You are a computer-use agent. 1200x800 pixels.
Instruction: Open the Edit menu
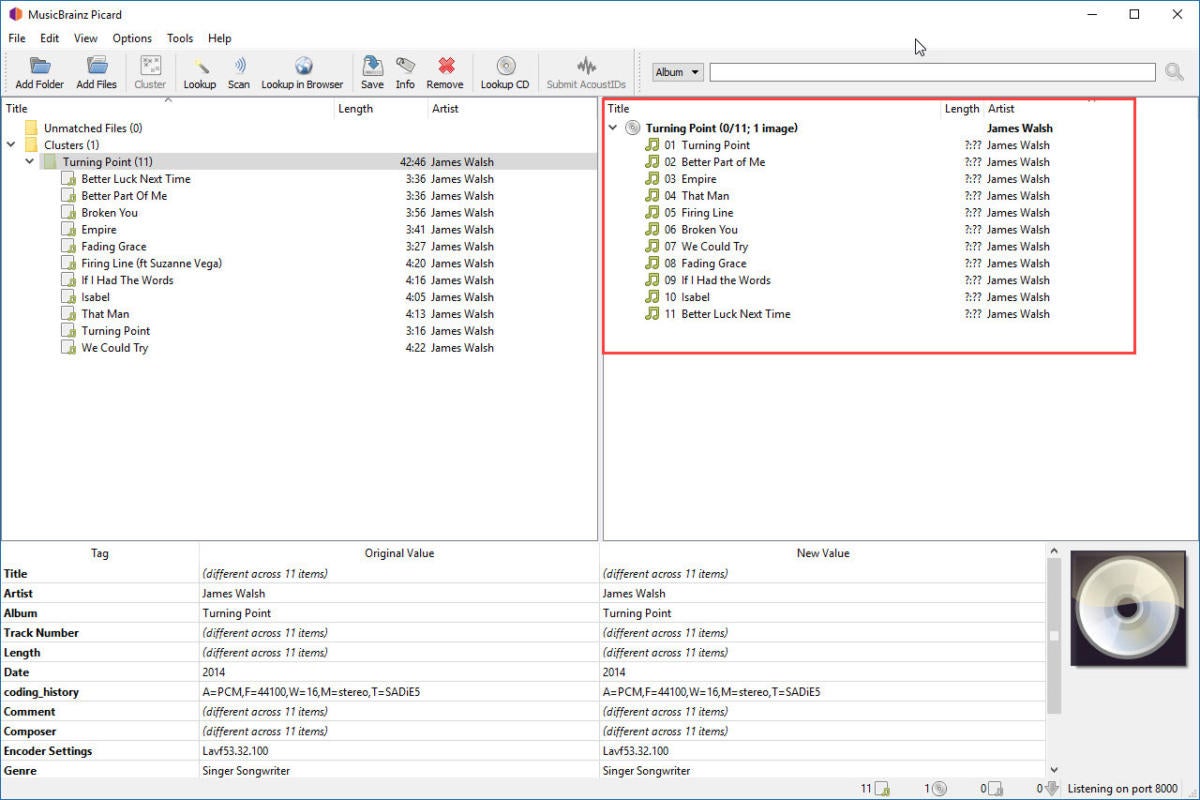(50, 38)
